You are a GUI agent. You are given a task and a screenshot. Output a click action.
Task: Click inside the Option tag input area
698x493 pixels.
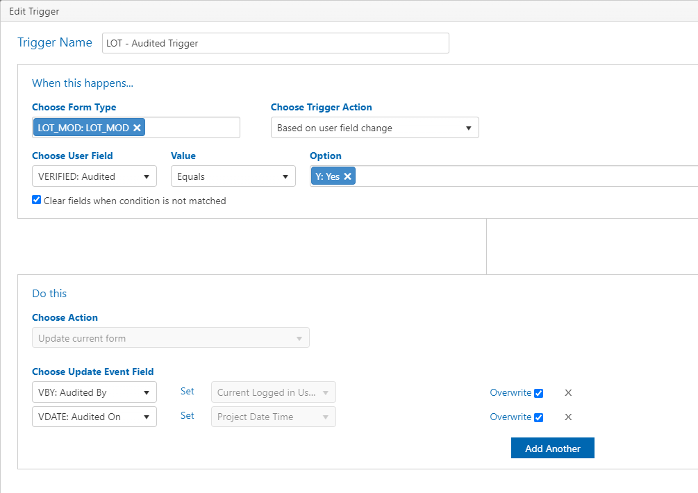point(525,176)
